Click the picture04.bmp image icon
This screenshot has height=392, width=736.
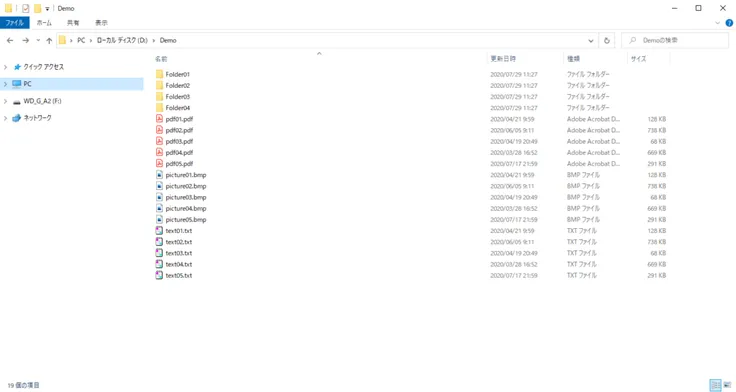[160, 208]
